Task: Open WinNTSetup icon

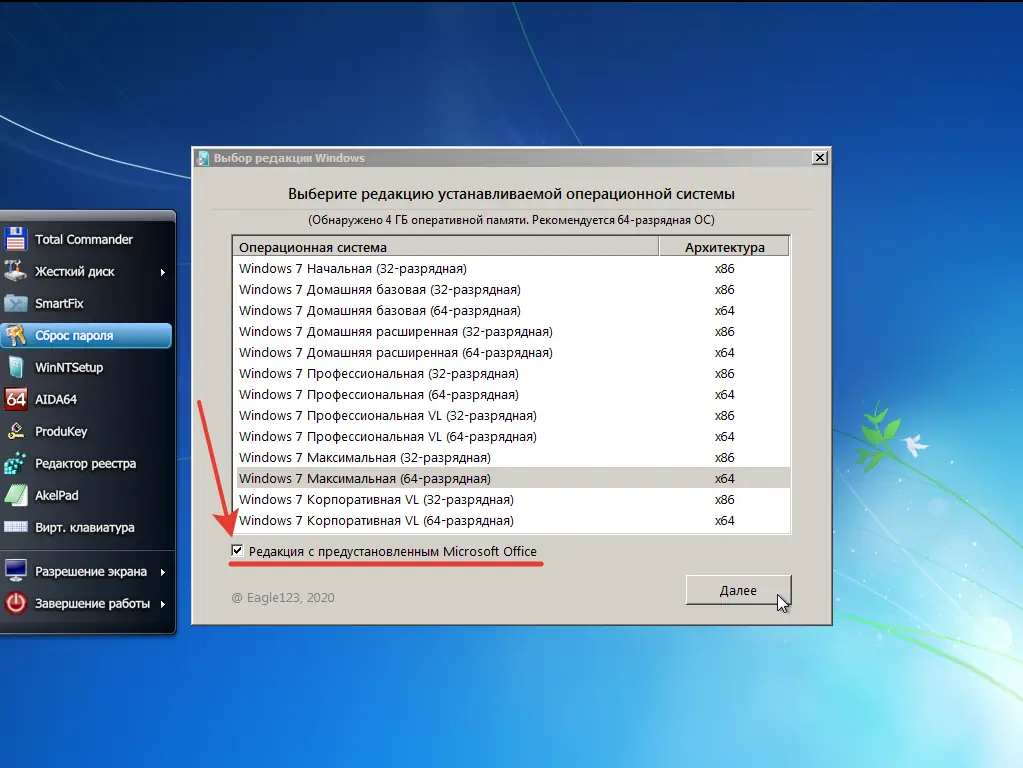Action: point(16,367)
